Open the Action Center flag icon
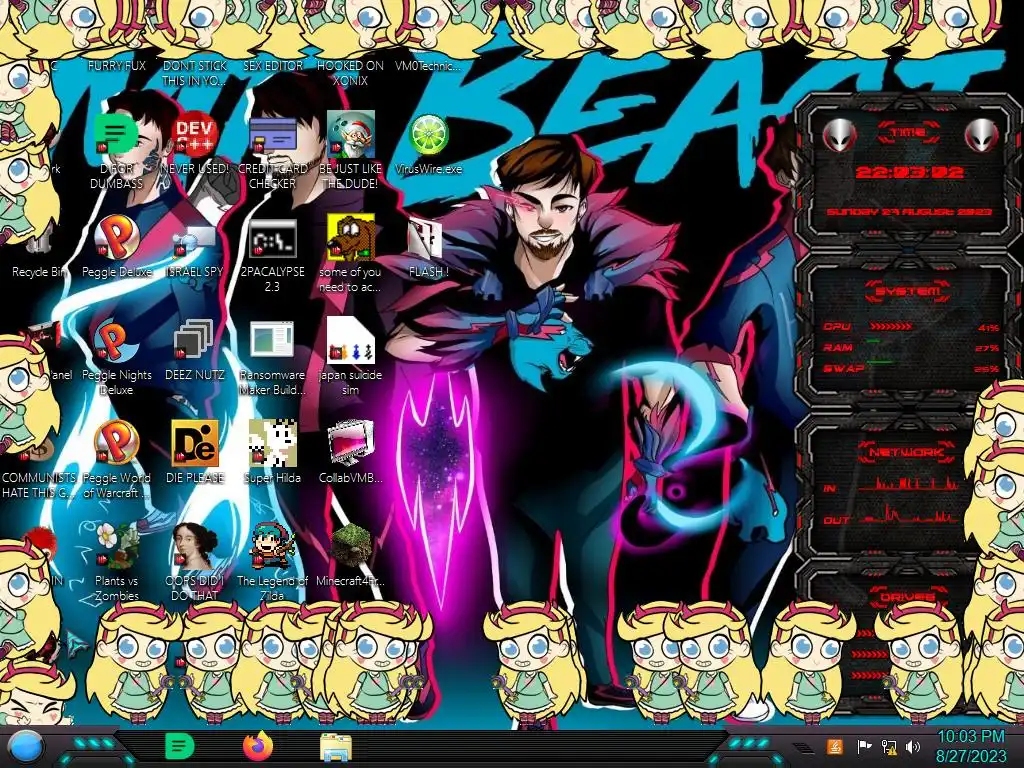 click(x=864, y=746)
